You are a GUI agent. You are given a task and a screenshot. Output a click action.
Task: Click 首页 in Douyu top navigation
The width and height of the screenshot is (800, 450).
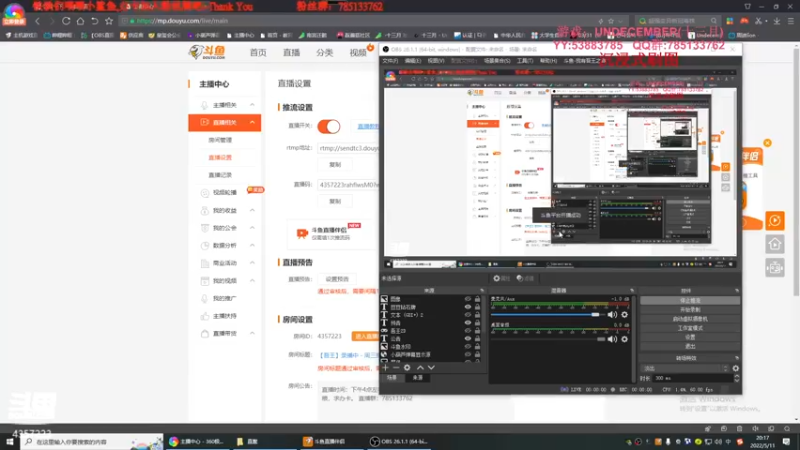(258, 53)
